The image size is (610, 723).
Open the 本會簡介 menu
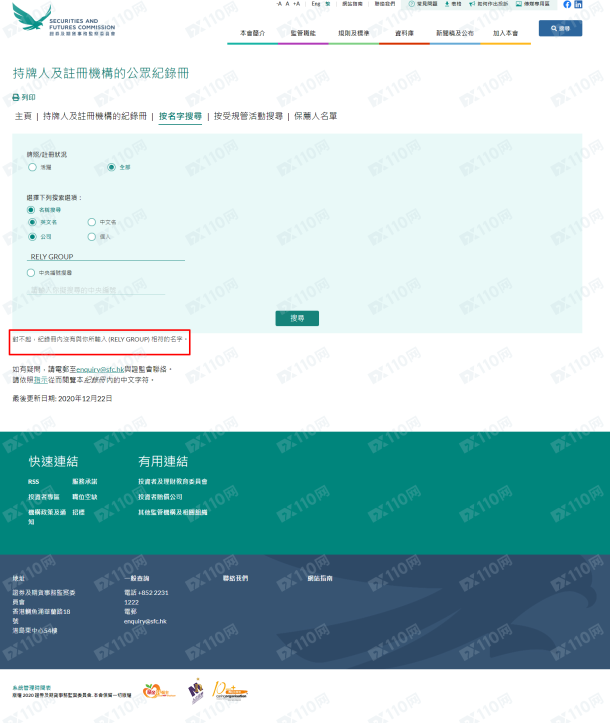(253, 33)
